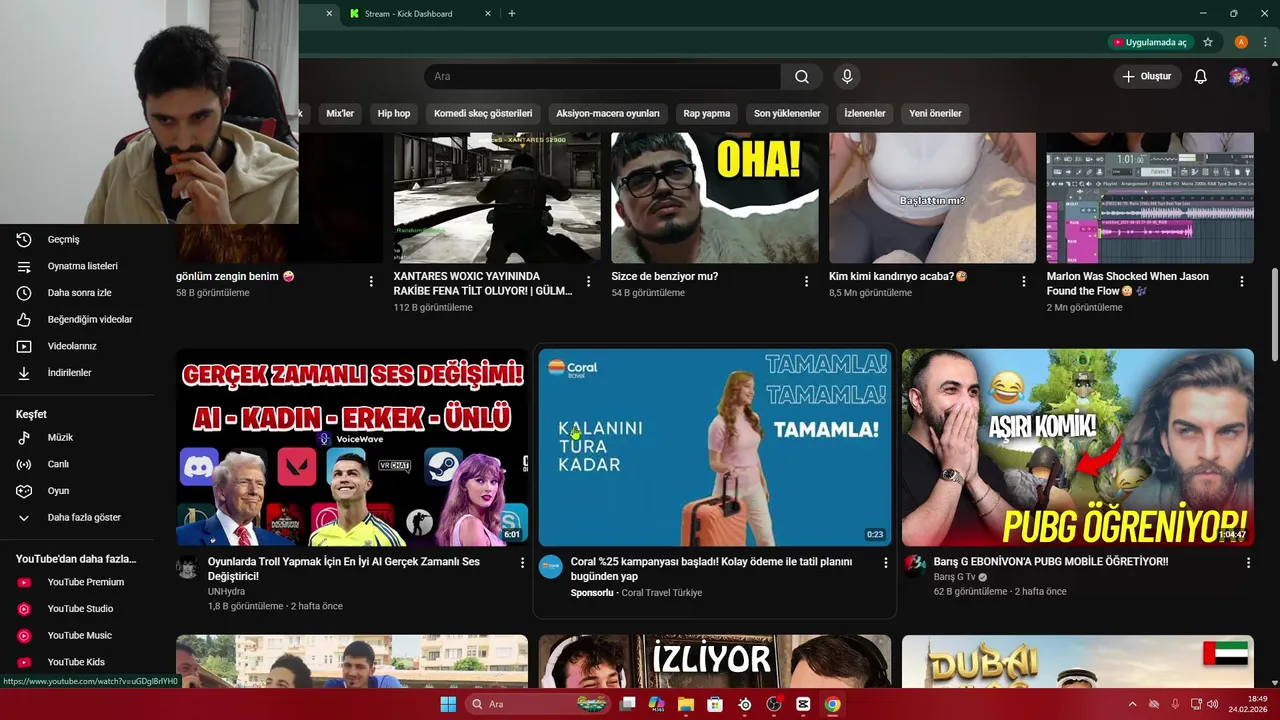Open XANTARES WOXIC short thumbnail

[x=497, y=198]
